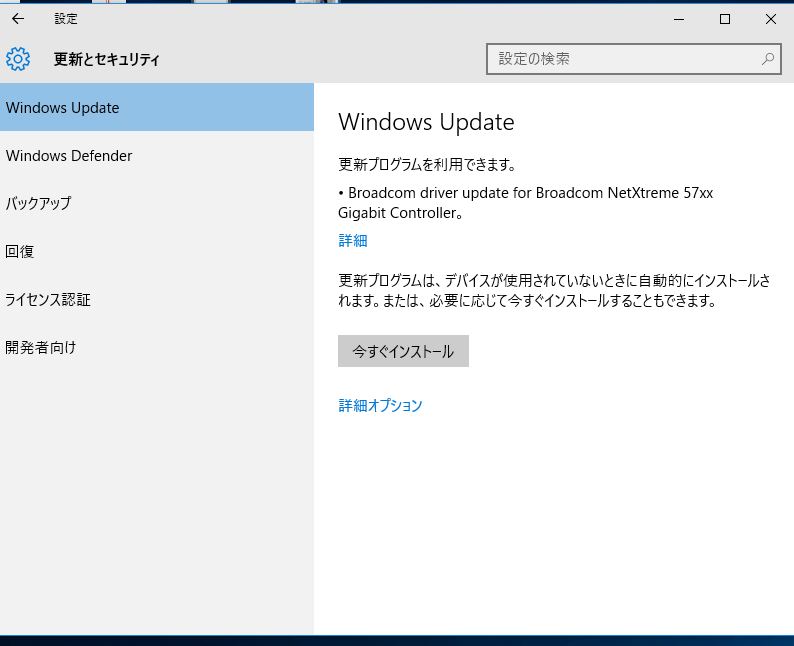Maximize the Settings window

pyautogui.click(x=725, y=19)
